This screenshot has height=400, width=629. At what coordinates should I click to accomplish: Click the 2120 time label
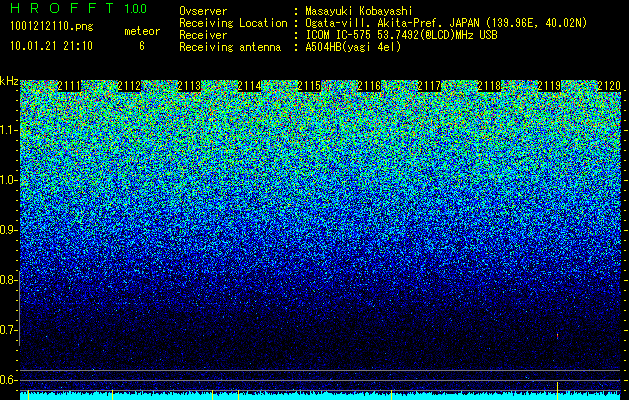click(x=609, y=86)
